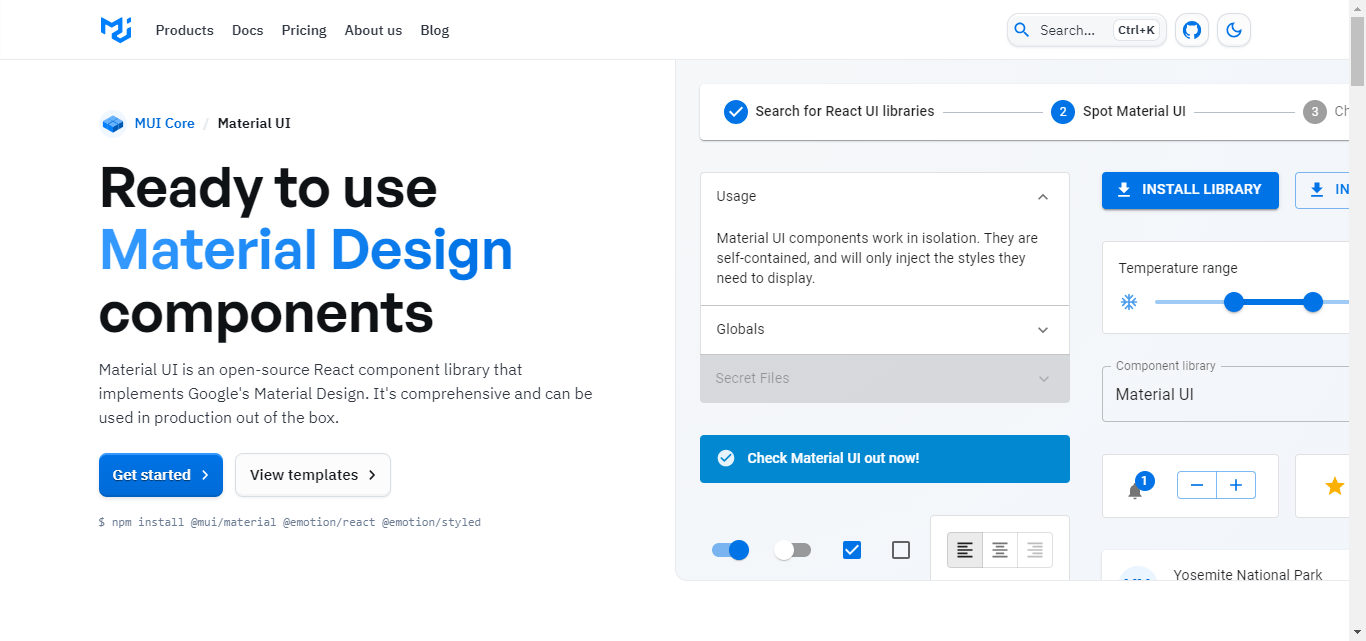The width and height of the screenshot is (1366, 641).
Task: Click the MUI logo in header
Action: [116, 30]
